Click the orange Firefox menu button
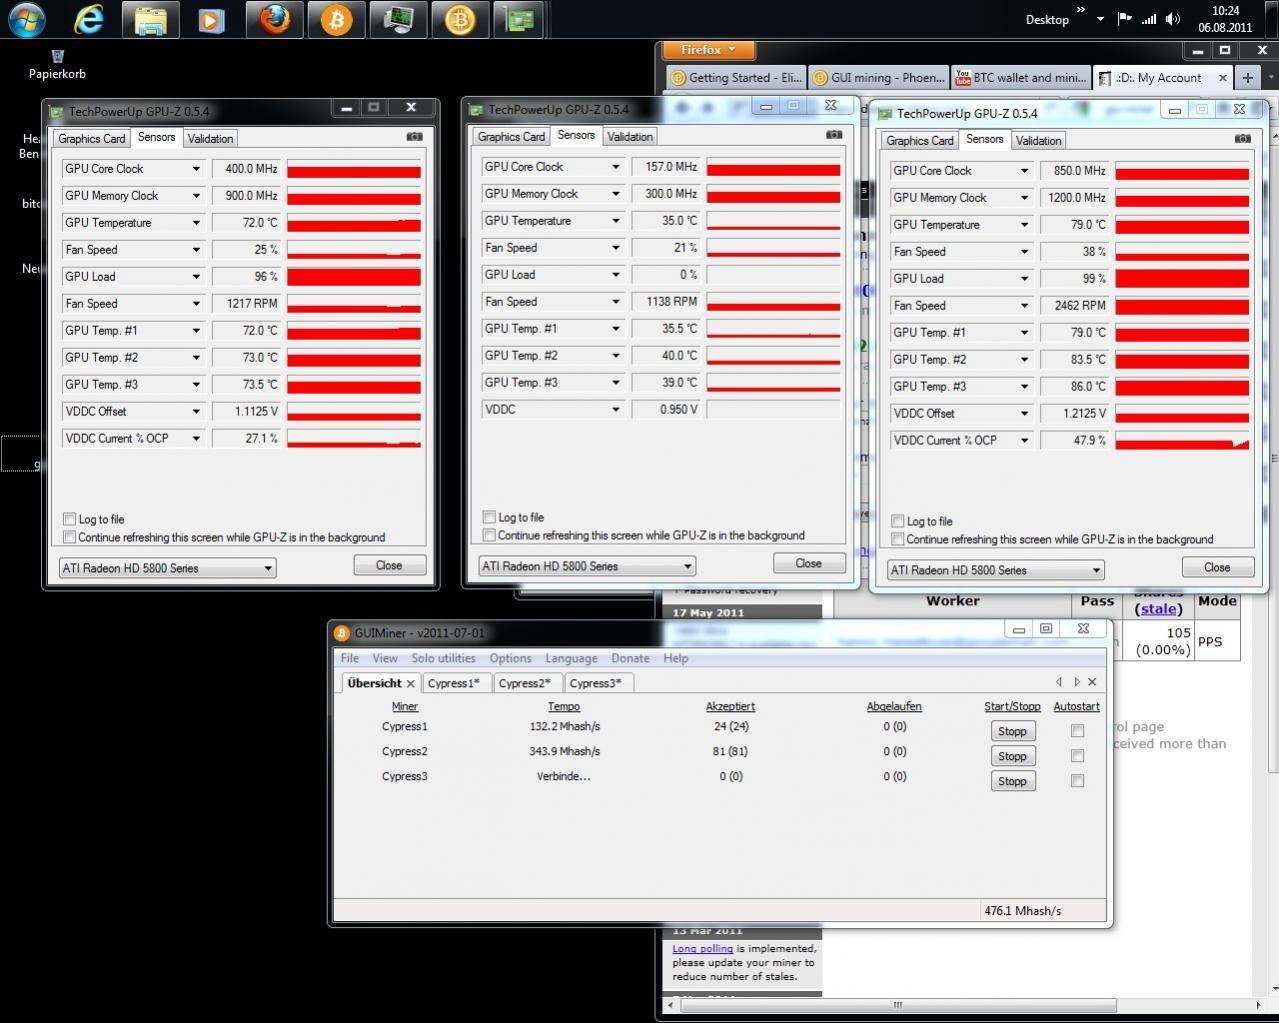Screen dimensions: 1279x1023 pos(708,50)
